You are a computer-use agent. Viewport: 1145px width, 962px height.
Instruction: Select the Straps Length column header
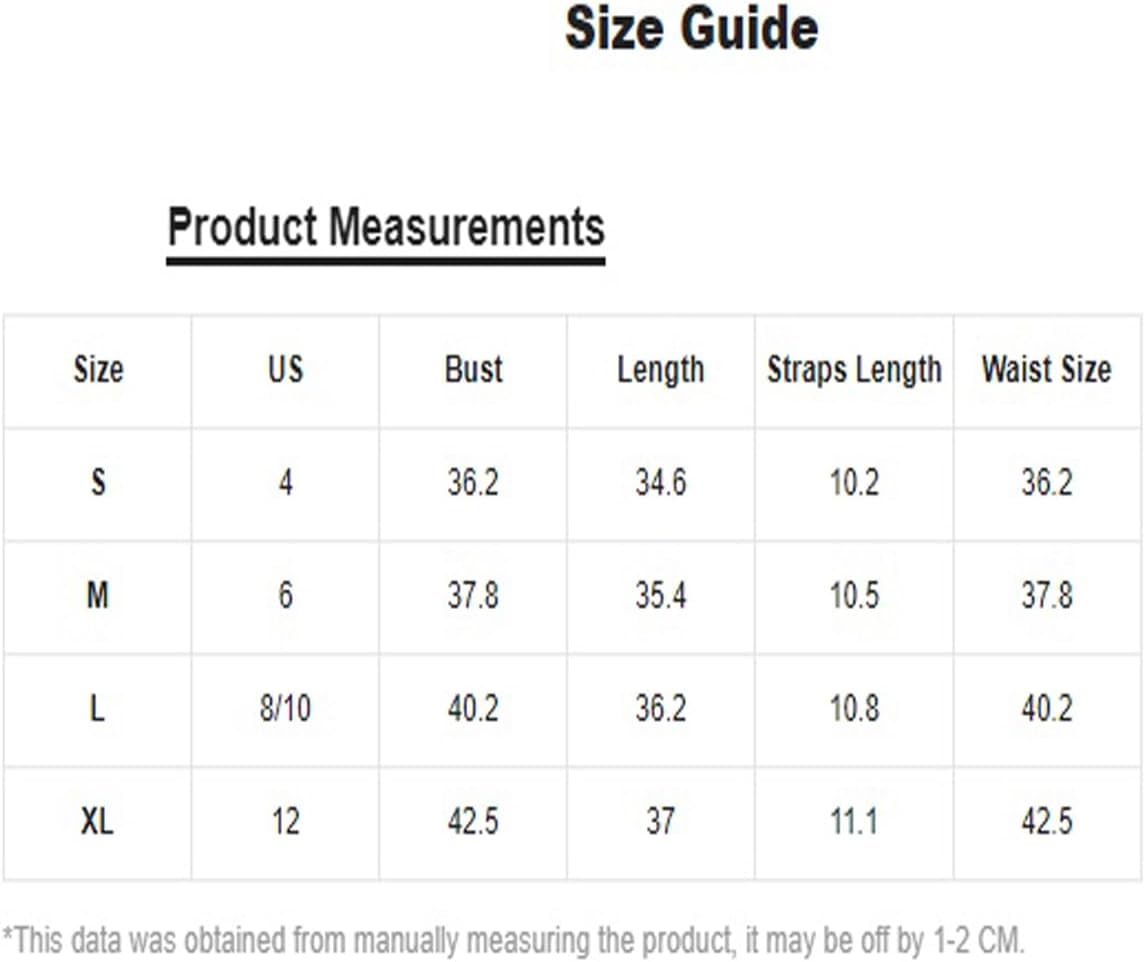854,370
